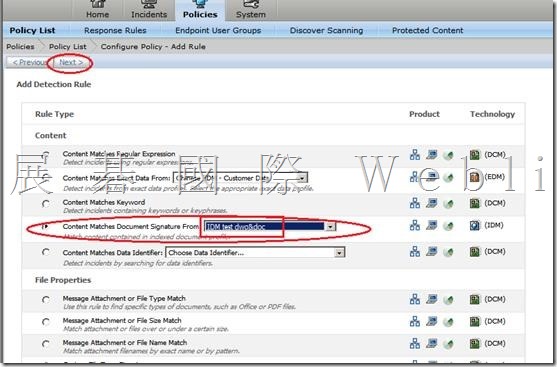
Task: Open Policy List submenu
Action: 32,31
